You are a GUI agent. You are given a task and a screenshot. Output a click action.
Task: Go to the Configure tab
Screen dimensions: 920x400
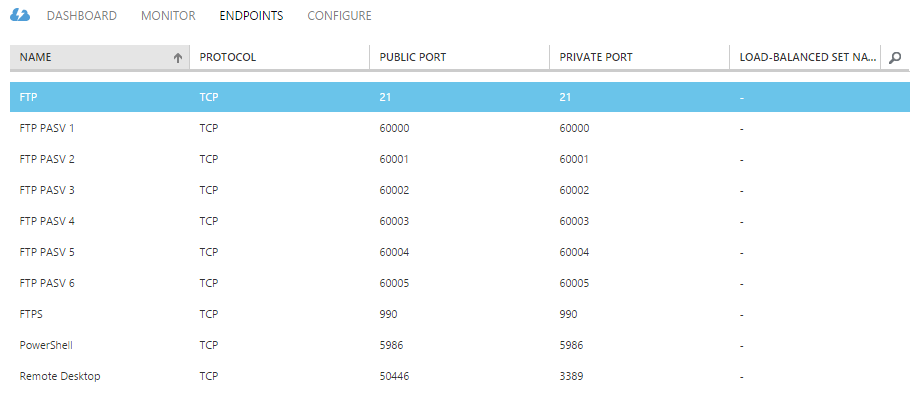(x=339, y=16)
